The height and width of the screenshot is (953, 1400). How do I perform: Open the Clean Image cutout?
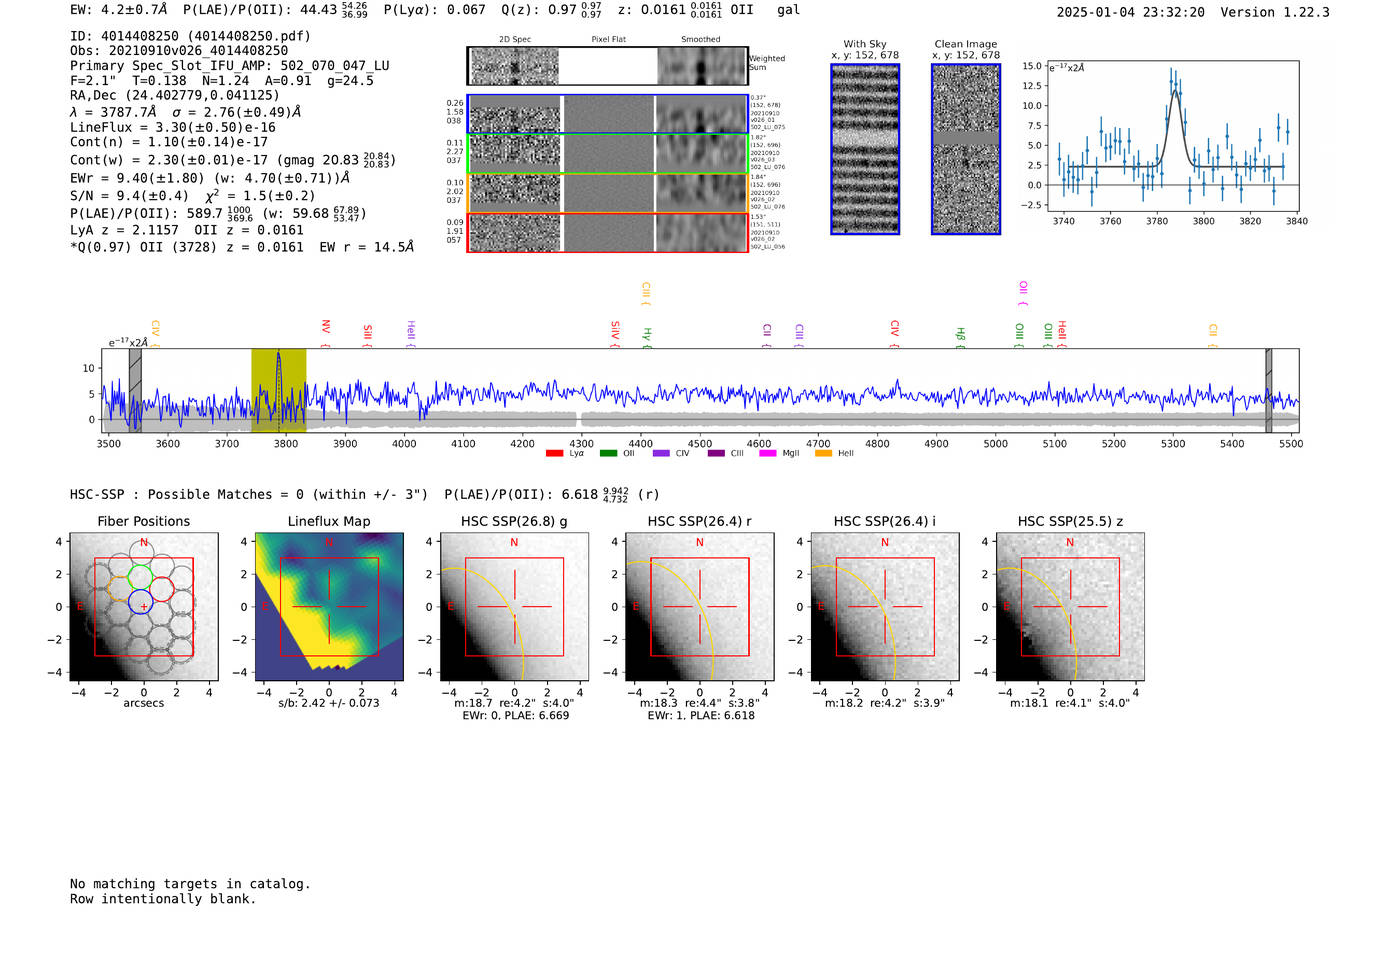coord(966,149)
